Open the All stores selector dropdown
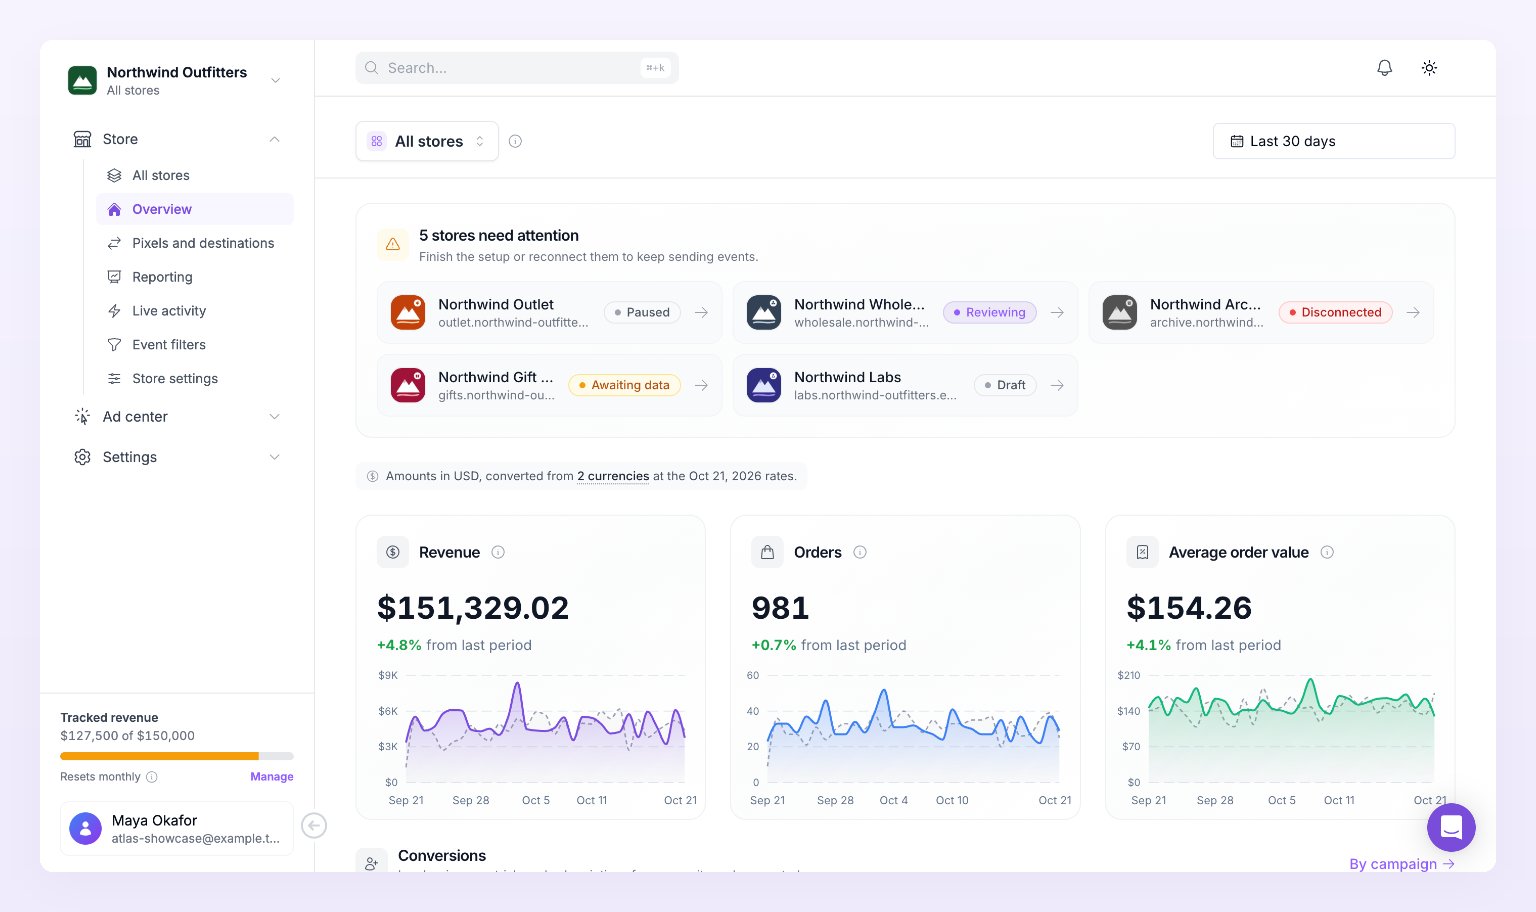The height and width of the screenshot is (912, 1536). (x=427, y=141)
